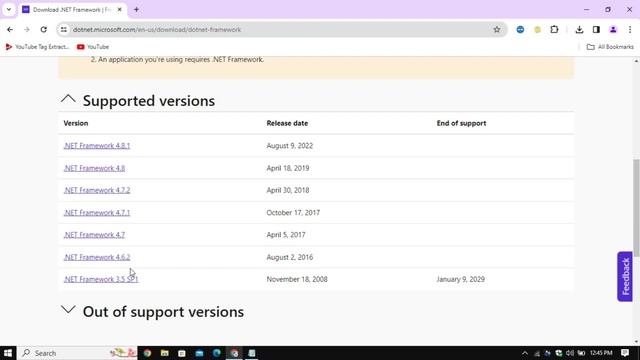This screenshot has width=640, height=360.
Task: Open Microsoft Edge from the taskbar
Action: [216, 353]
